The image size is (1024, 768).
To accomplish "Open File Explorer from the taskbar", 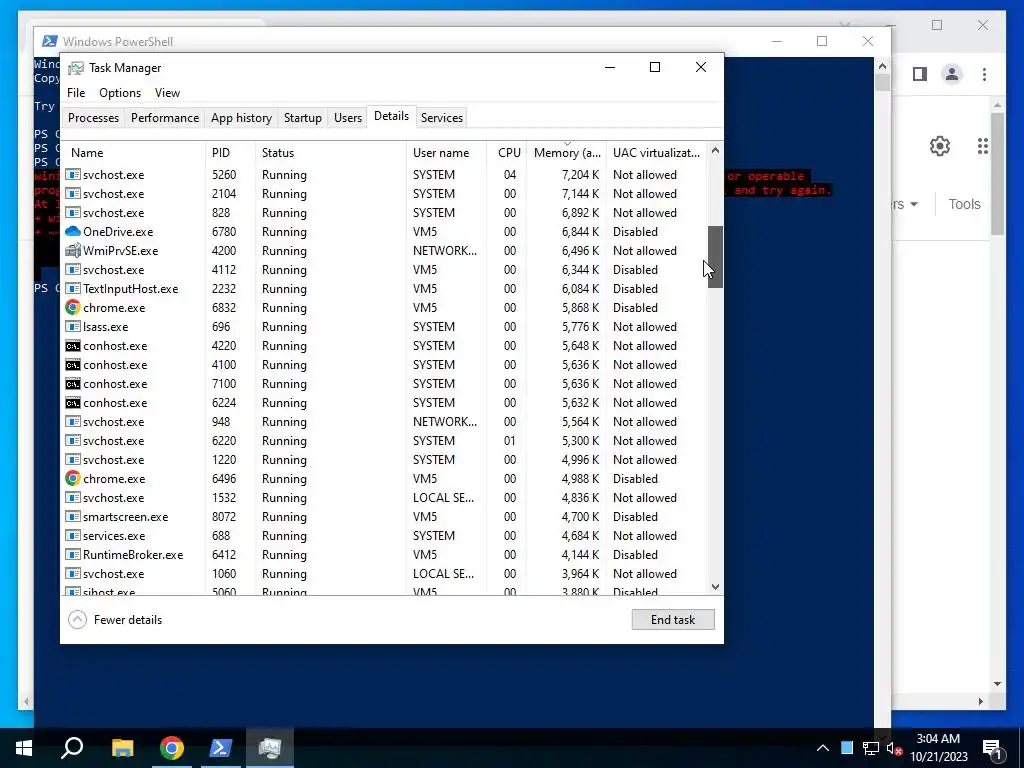I will (122, 748).
